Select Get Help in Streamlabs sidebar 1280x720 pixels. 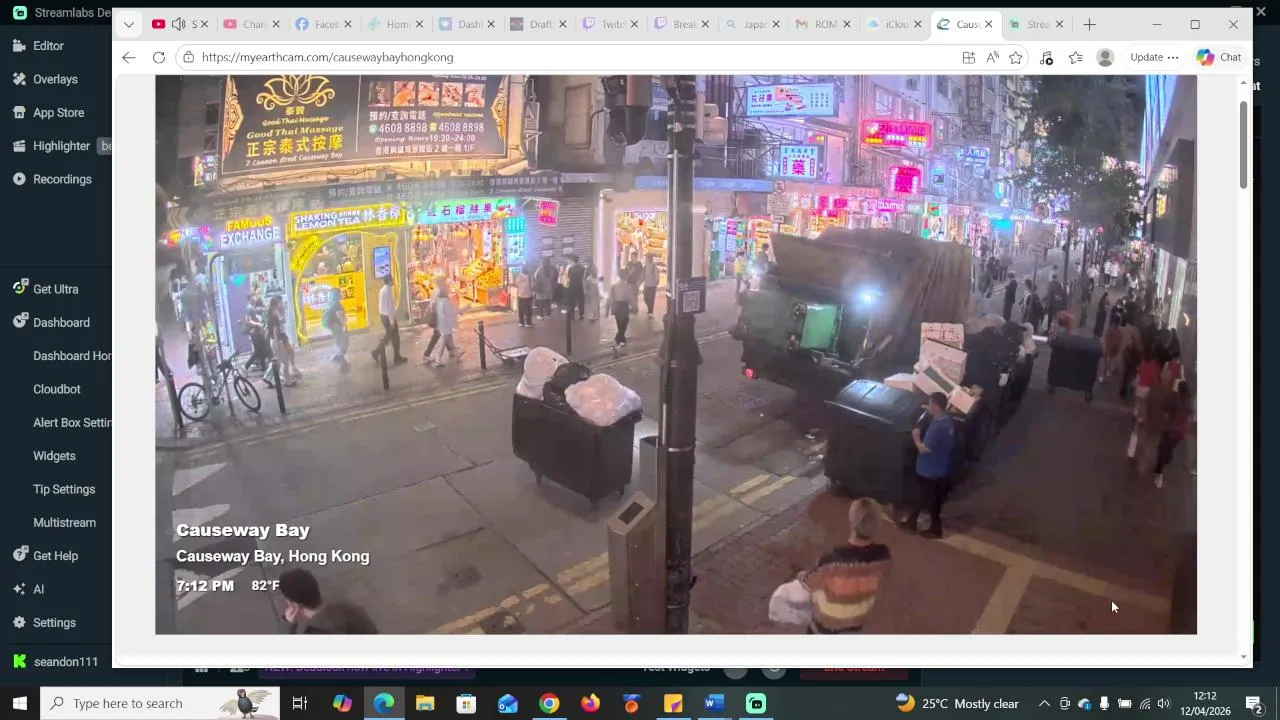point(55,556)
